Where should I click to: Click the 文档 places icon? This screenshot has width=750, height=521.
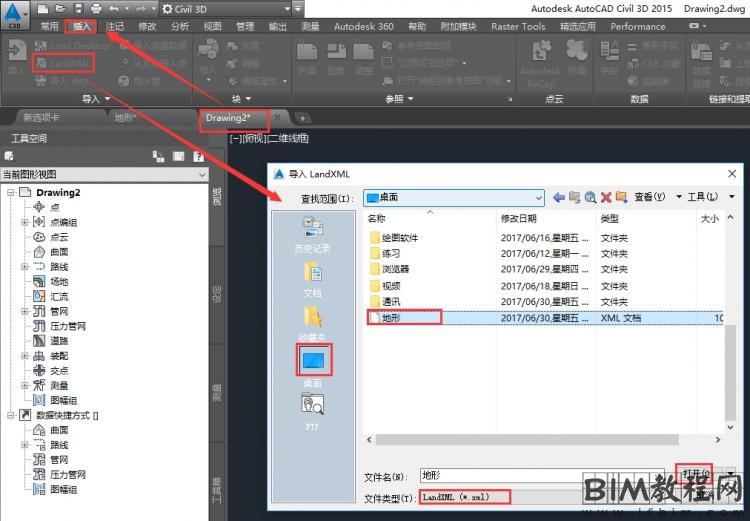312,279
